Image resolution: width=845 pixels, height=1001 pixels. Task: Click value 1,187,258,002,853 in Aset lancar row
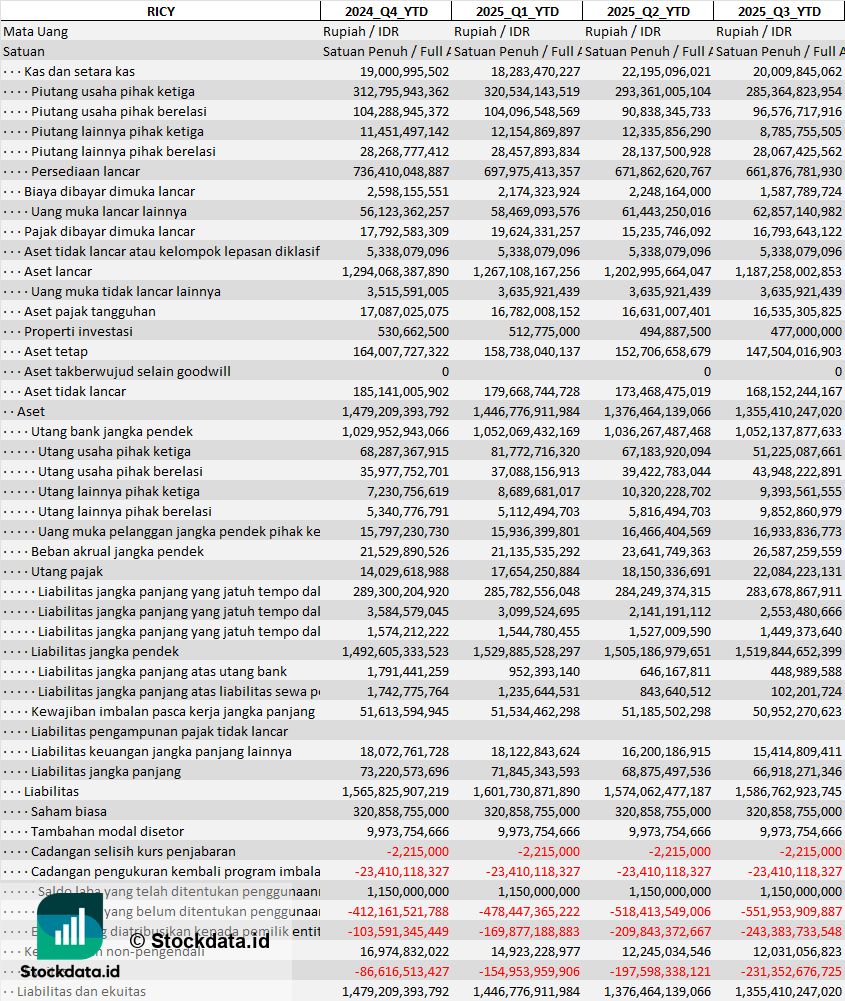tap(788, 271)
